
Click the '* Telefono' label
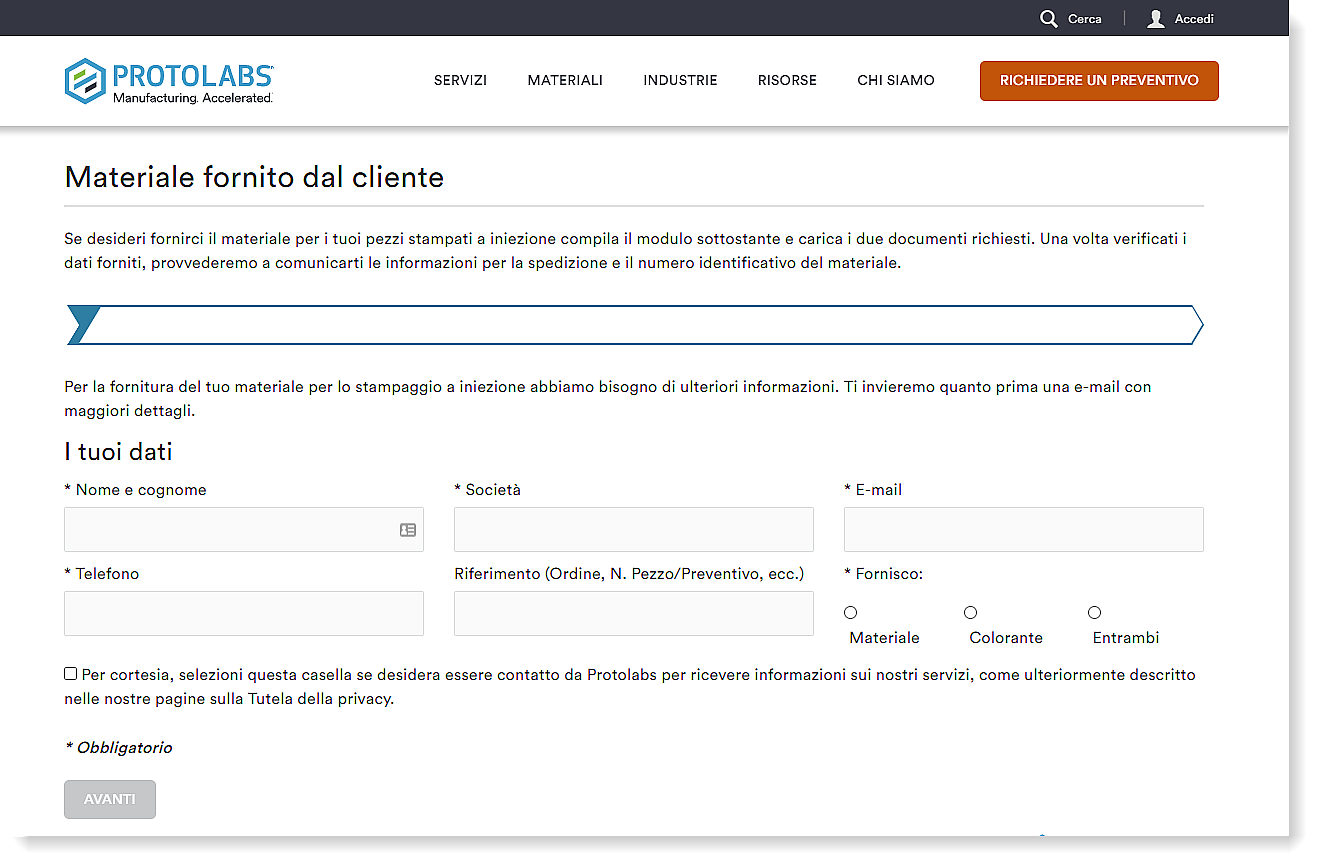point(102,574)
